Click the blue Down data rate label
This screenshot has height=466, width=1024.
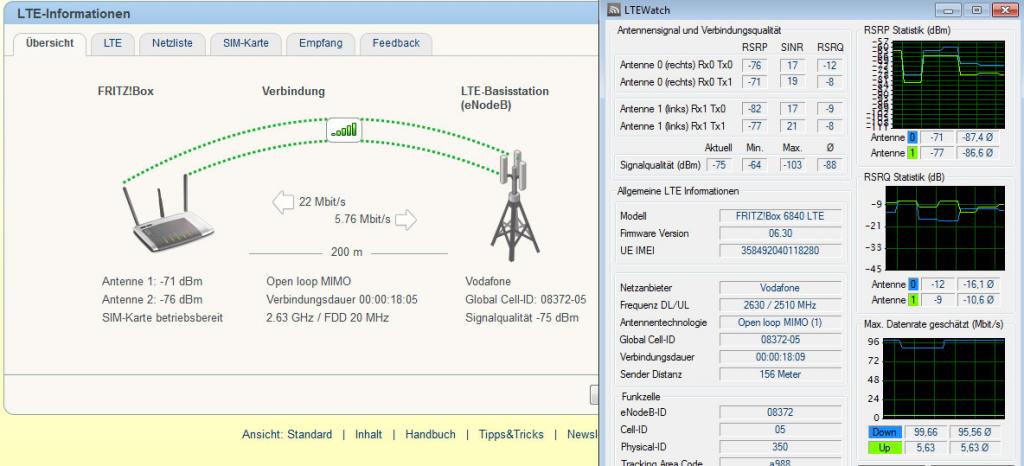pos(885,432)
